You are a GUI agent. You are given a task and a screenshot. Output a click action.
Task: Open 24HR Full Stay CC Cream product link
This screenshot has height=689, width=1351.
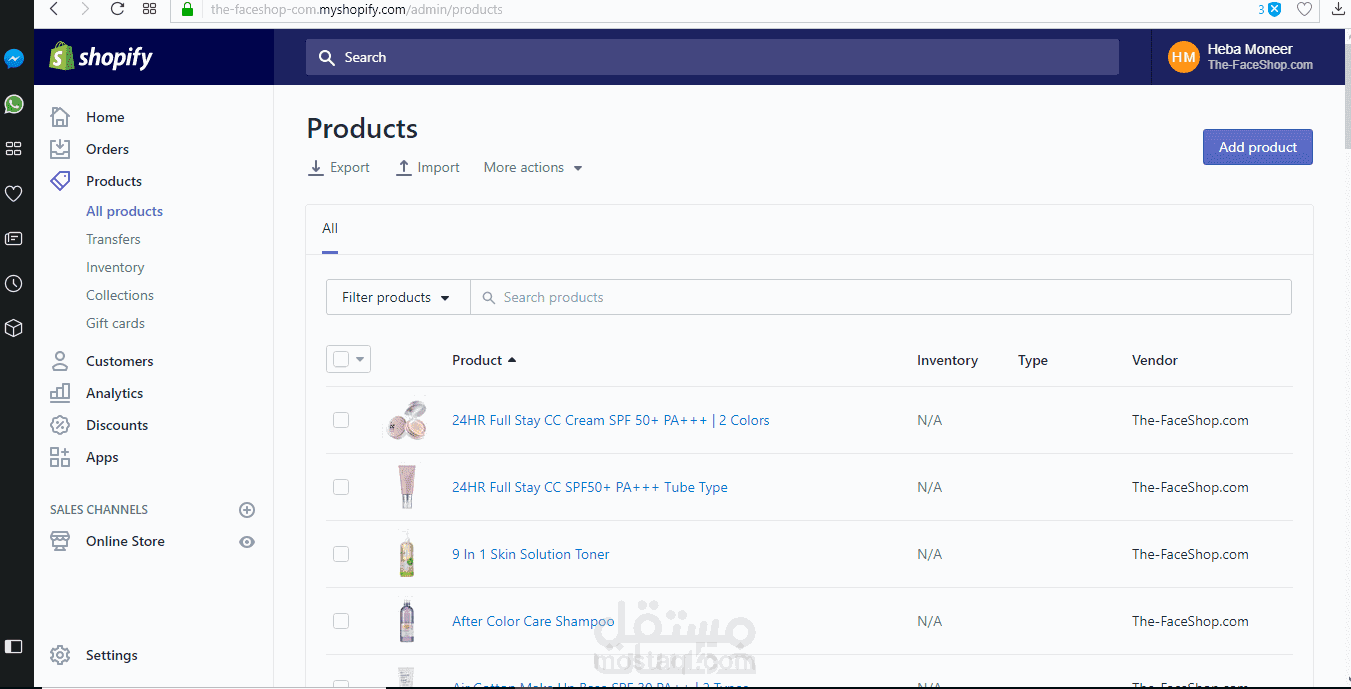point(611,420)
